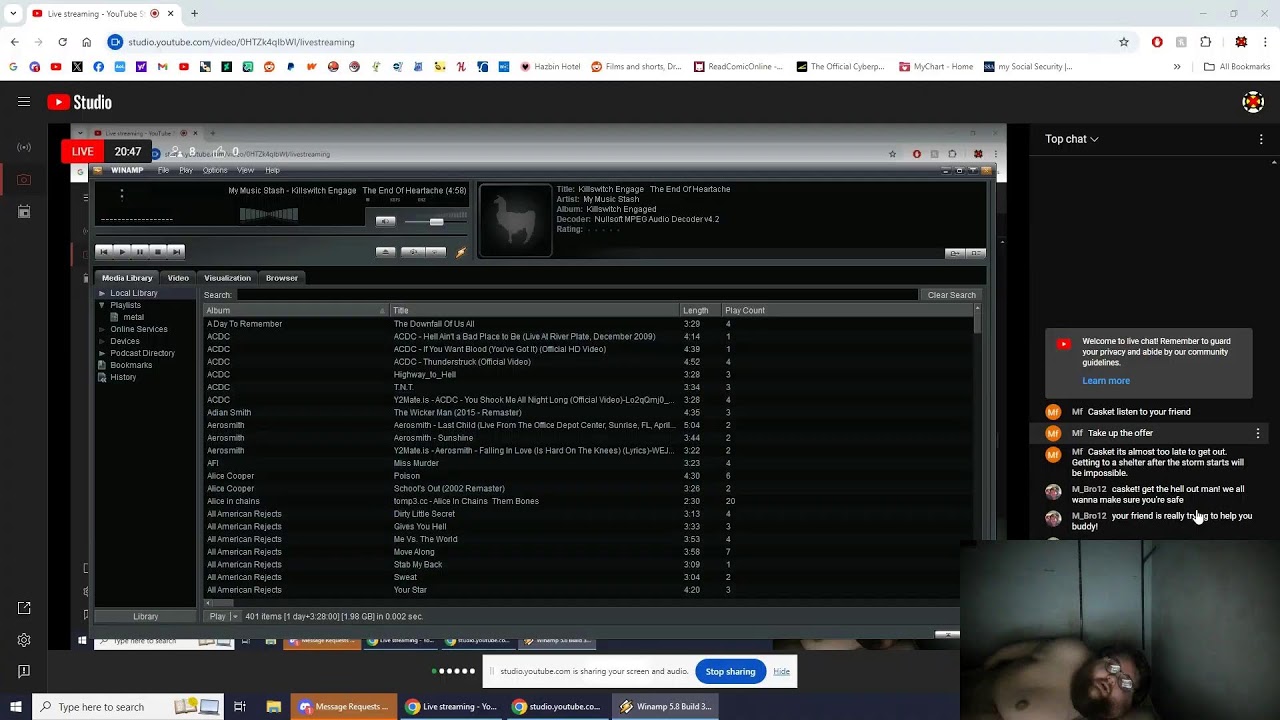Bookmark this page with the star icon
Screen dimensions: 1280x720
coord(1124,42)
